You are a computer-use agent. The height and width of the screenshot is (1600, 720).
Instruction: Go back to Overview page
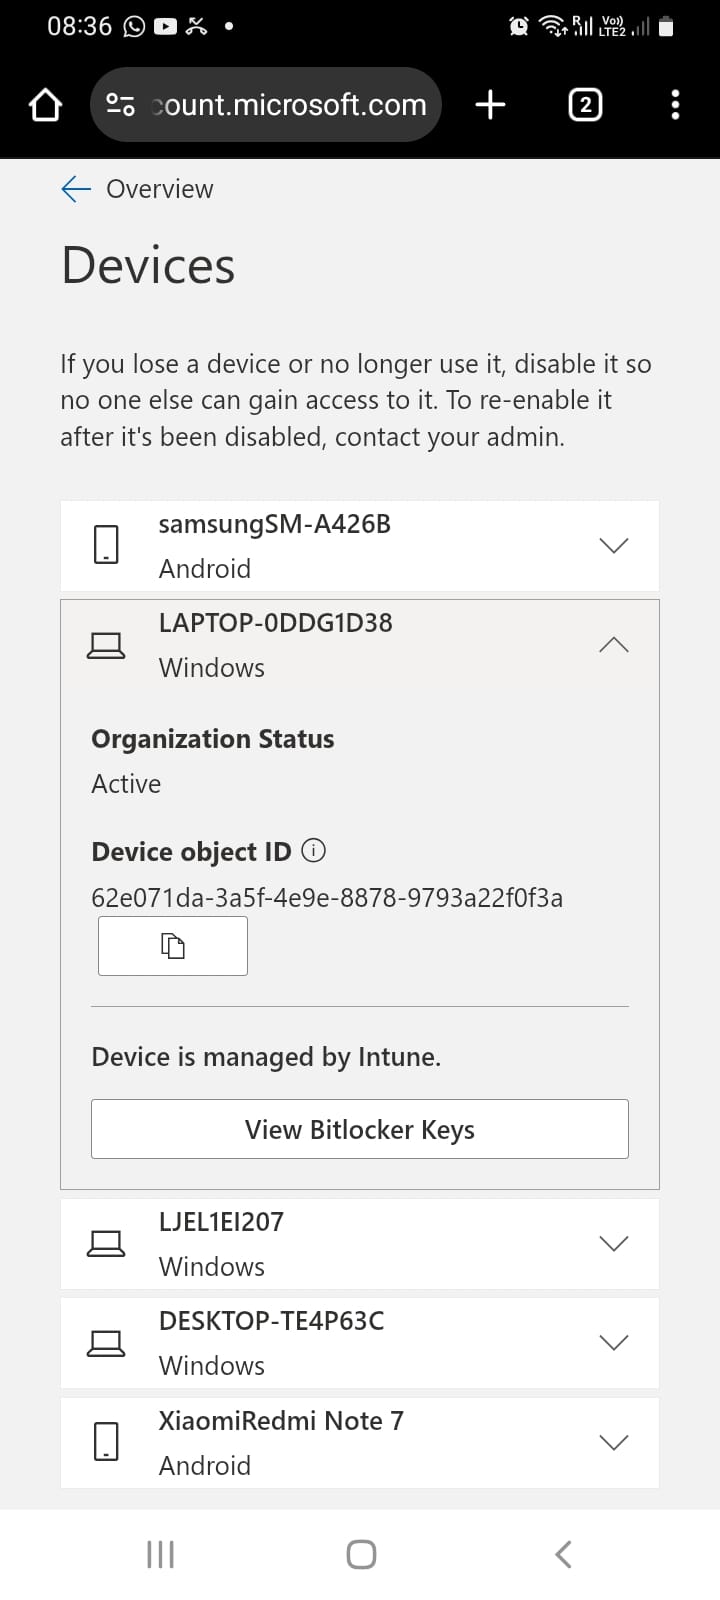click(137, 189)
